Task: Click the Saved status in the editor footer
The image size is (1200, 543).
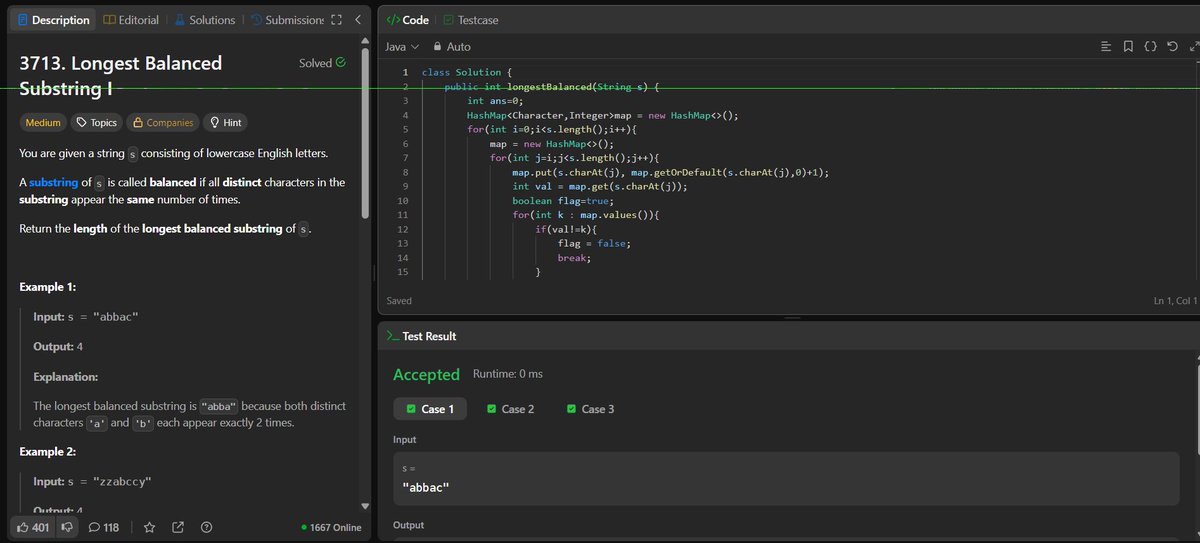Action: tap(399, 300)
